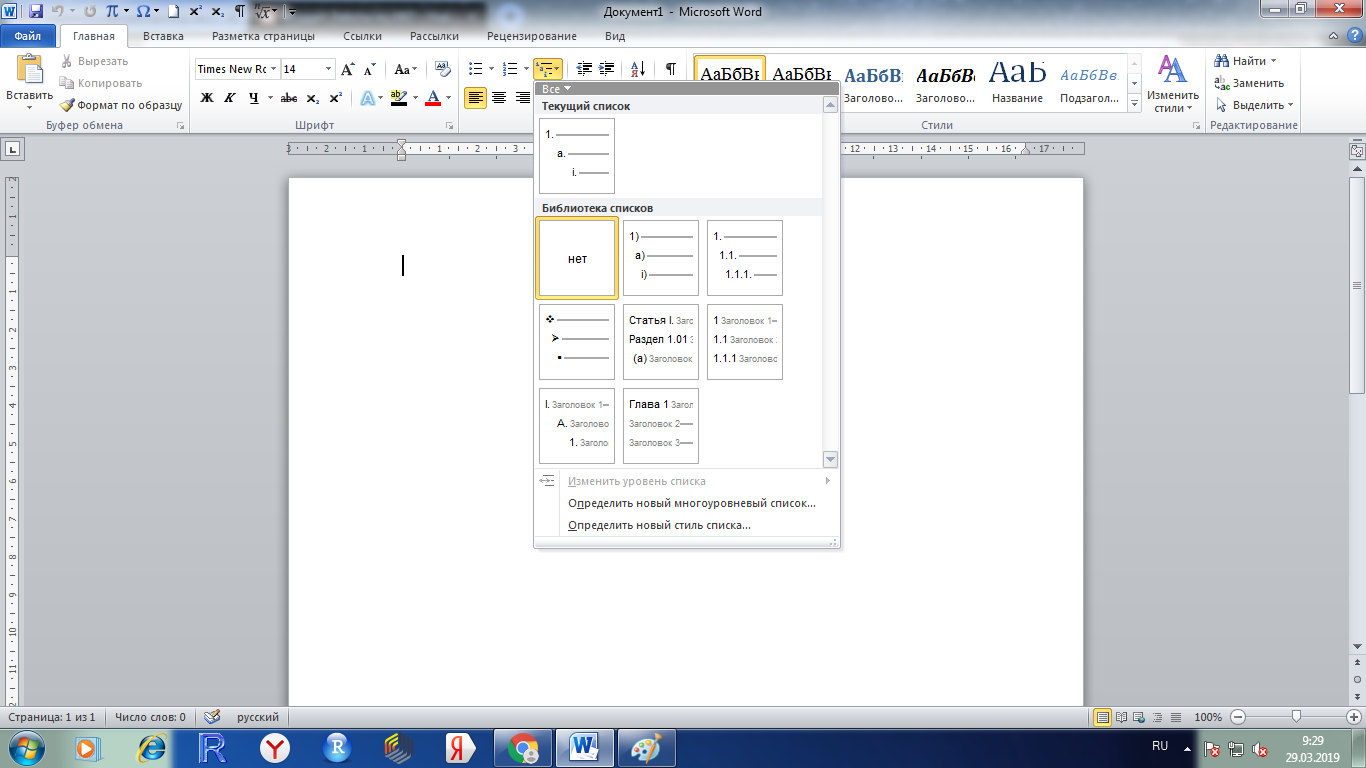Screen dimensions: 1366x768
Task: Click Определить новый многоуровневый список
Action: [692, 503]
